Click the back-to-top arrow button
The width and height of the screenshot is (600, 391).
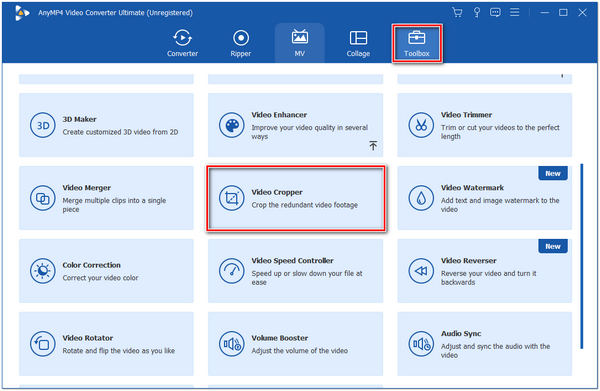[373, 145]
